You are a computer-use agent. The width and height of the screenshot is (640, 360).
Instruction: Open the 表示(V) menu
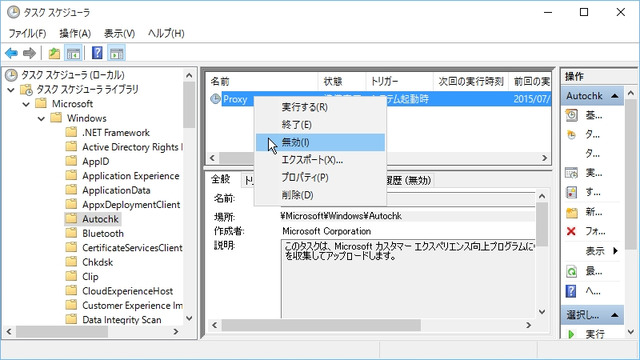(119, 33)
